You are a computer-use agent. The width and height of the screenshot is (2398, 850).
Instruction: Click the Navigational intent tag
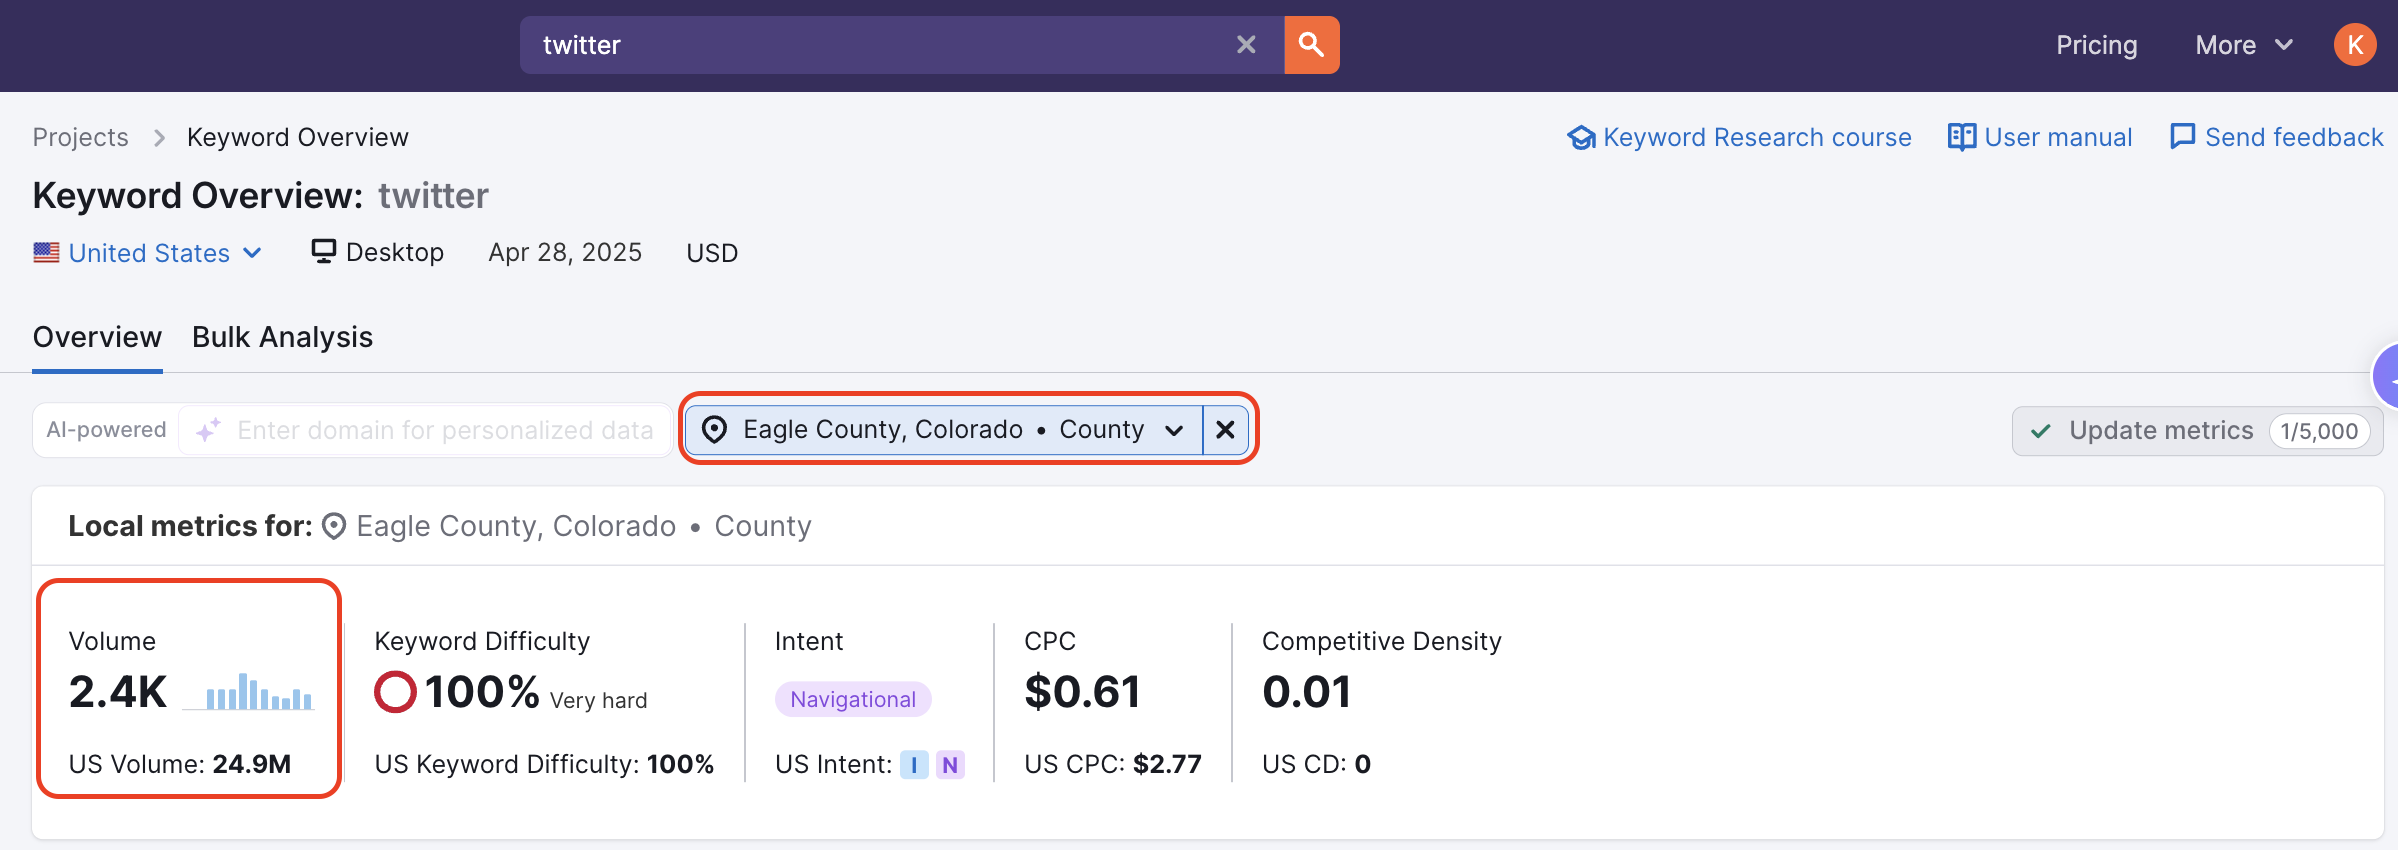[x=853, y=699]
